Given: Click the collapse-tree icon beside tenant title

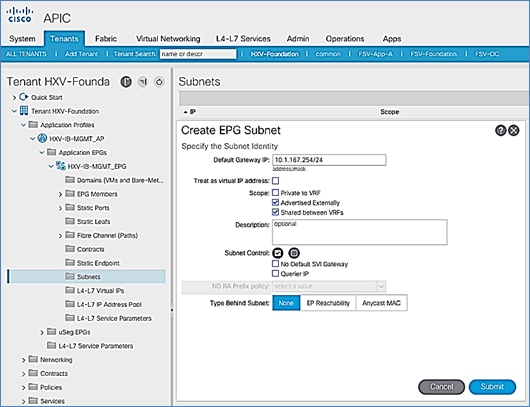Looking at the screenshot, I should (x=143, y=81).
